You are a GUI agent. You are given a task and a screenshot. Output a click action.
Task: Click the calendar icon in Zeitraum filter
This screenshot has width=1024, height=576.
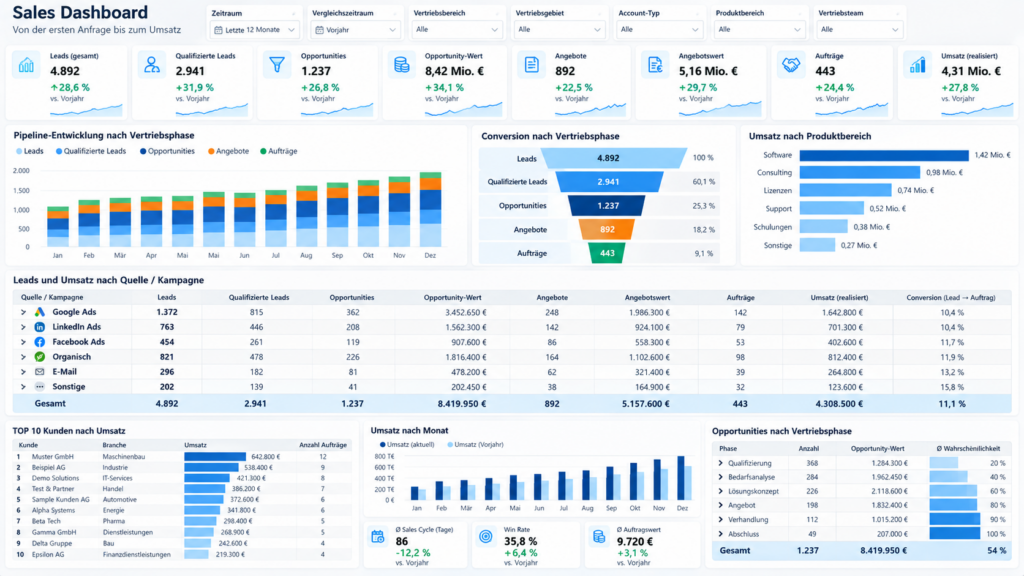tap(218, 30)
